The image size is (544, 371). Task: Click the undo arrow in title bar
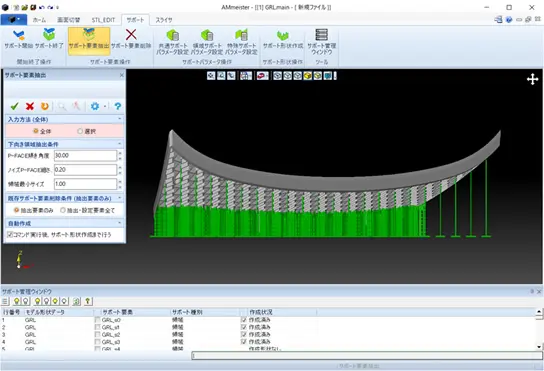[x=42, y=7]
